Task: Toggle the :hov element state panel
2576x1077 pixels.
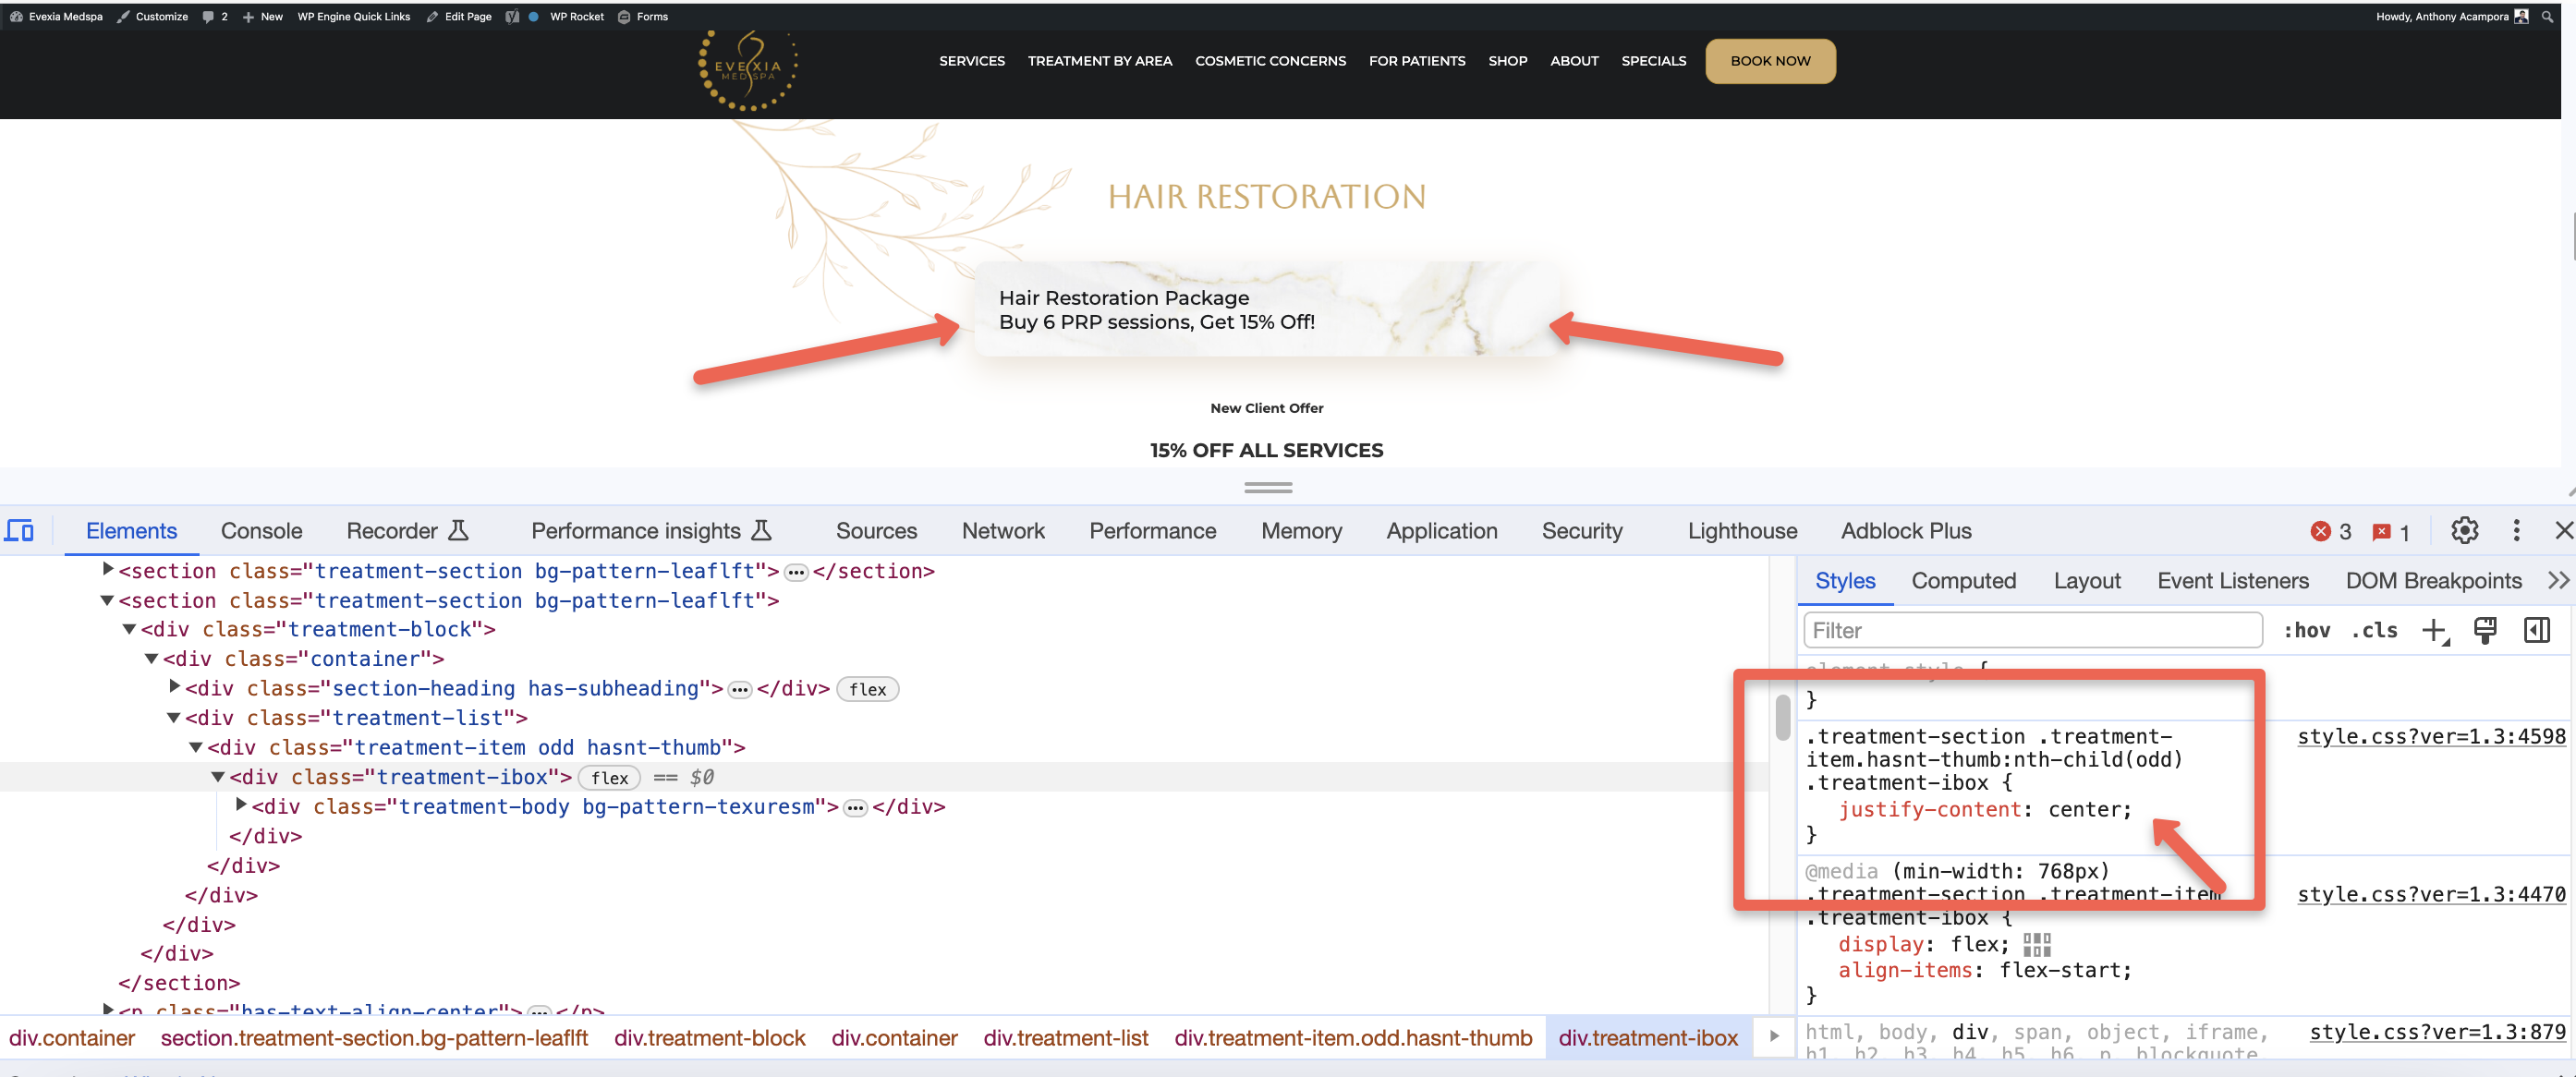Action: pos(2306,630)
